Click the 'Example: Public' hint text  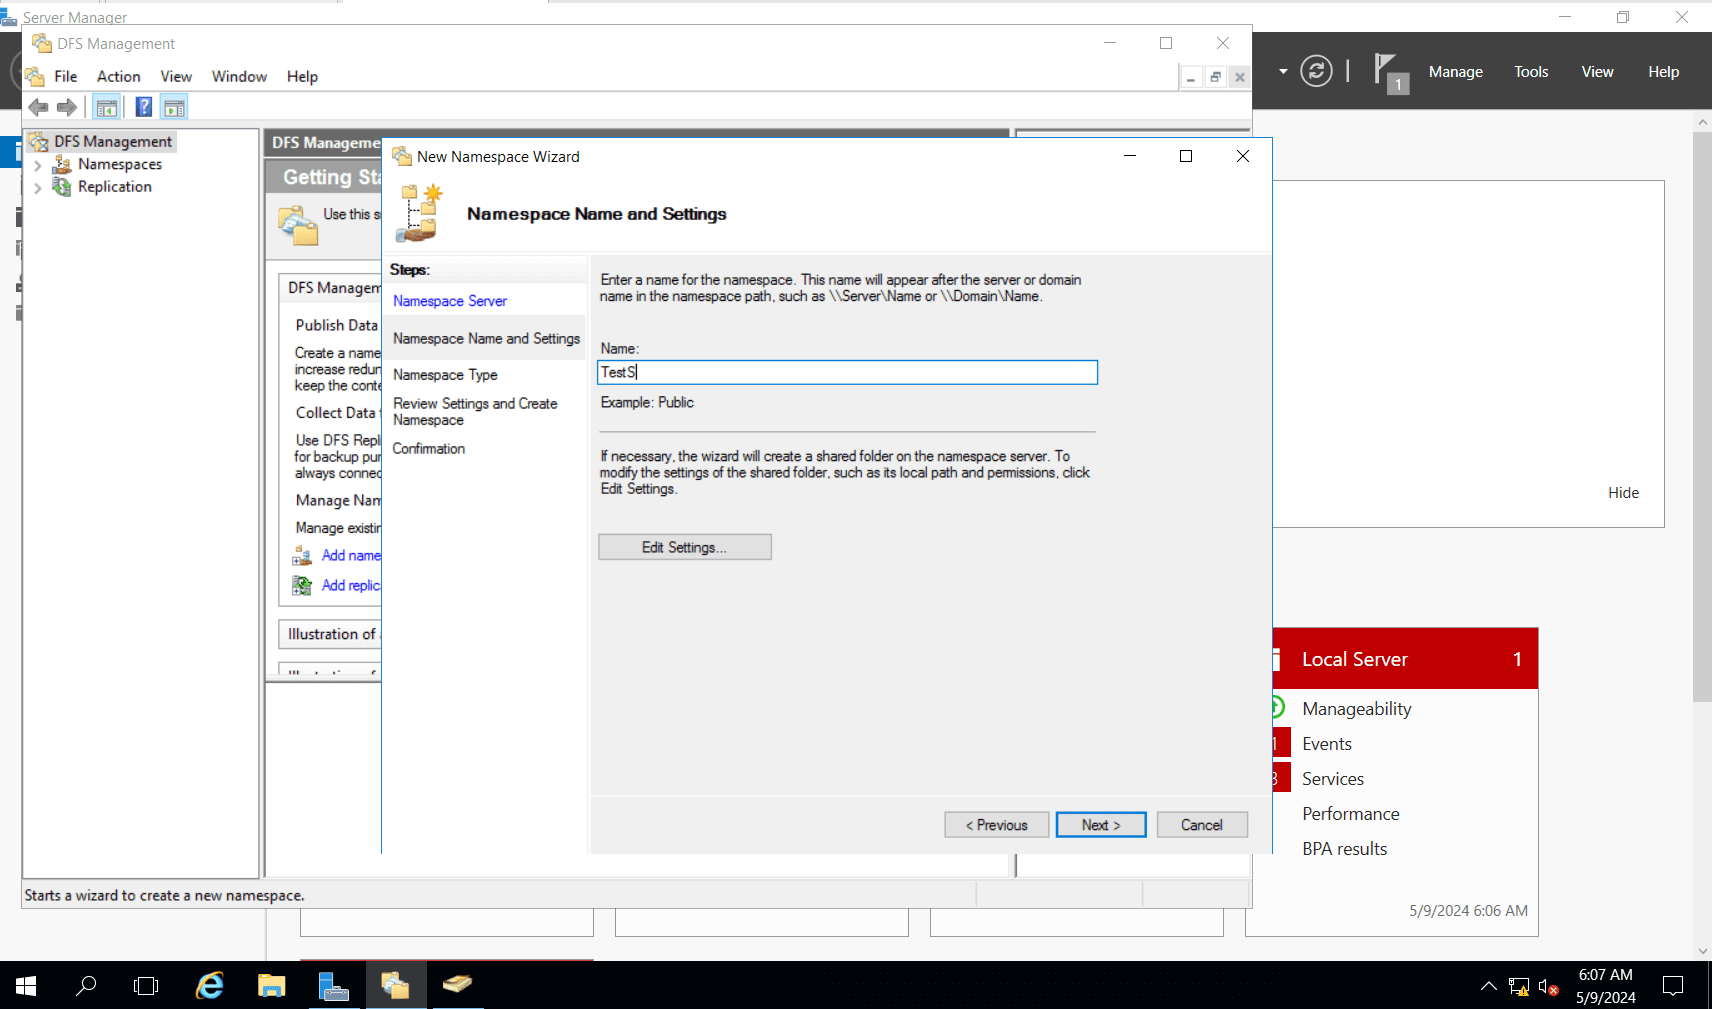[647, 402]
